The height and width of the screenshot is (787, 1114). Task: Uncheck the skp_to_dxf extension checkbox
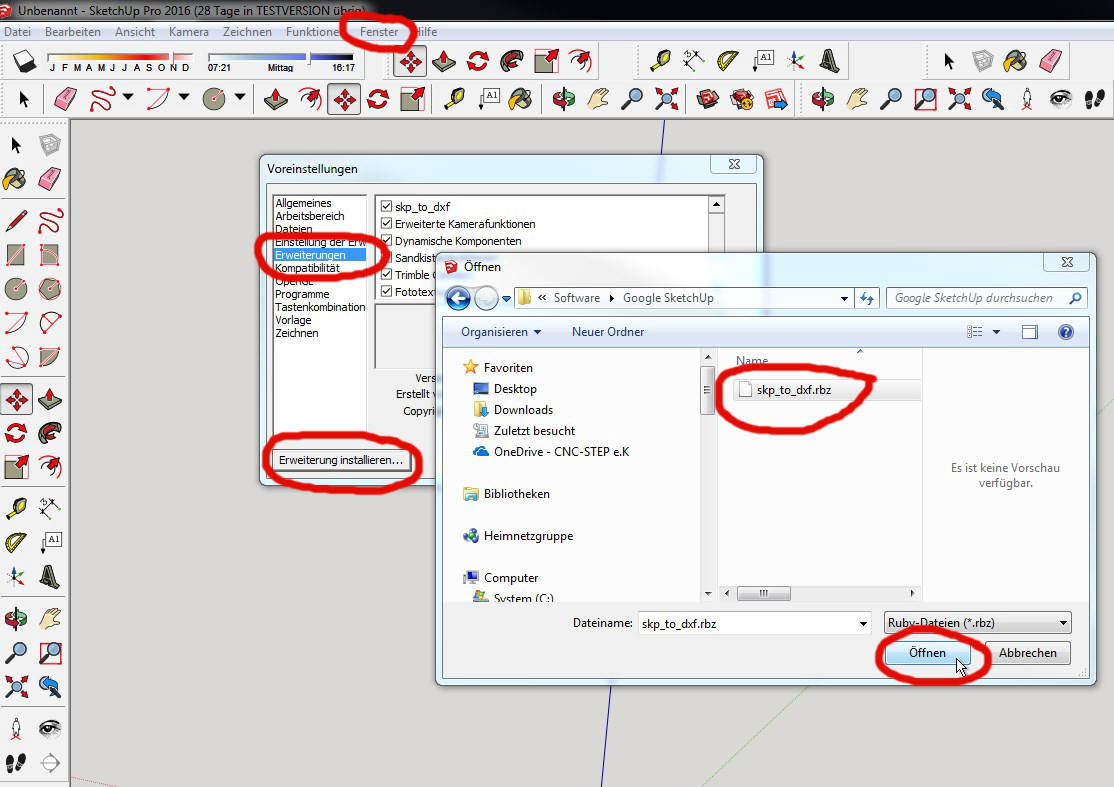[x=386, y=206]
